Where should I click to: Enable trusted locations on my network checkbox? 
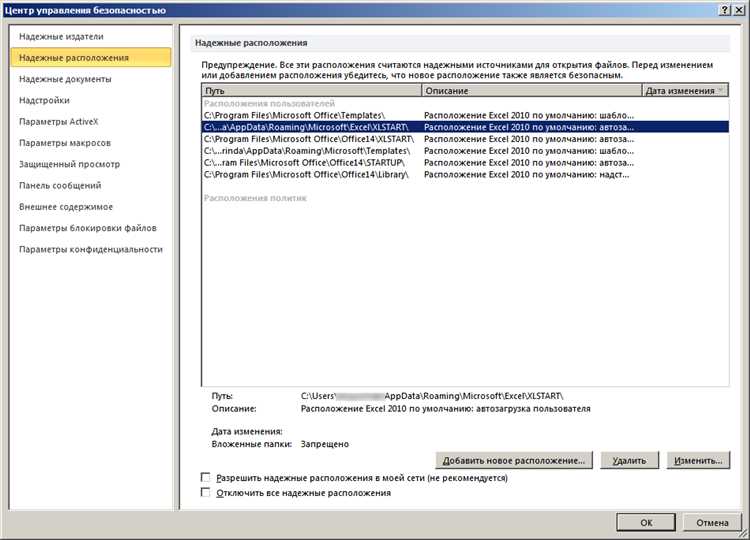click(x=206, y=477)
